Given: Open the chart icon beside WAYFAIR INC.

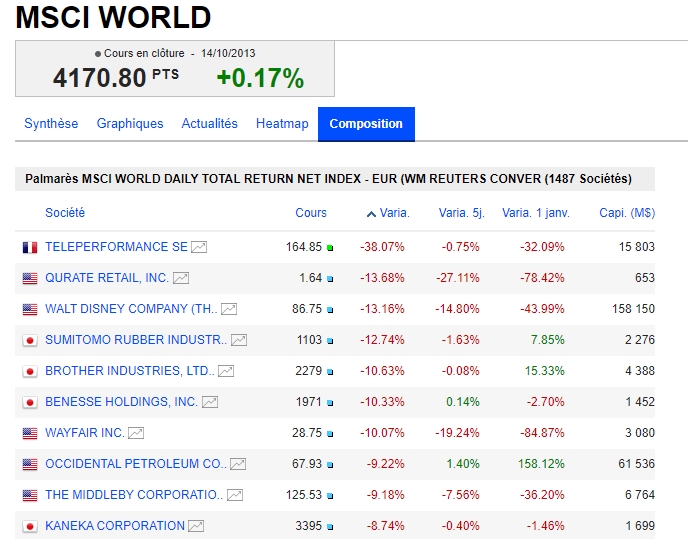Looking at the screenshot, I should [x=136, y=433].
